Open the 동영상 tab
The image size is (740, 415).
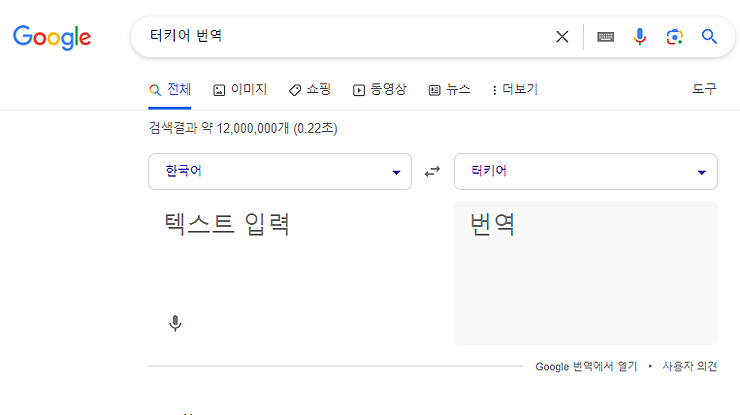pos(379,89)
